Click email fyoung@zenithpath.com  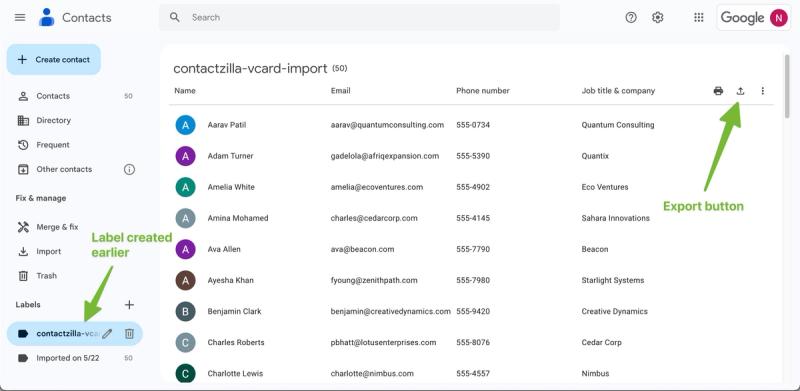point(374,281)
